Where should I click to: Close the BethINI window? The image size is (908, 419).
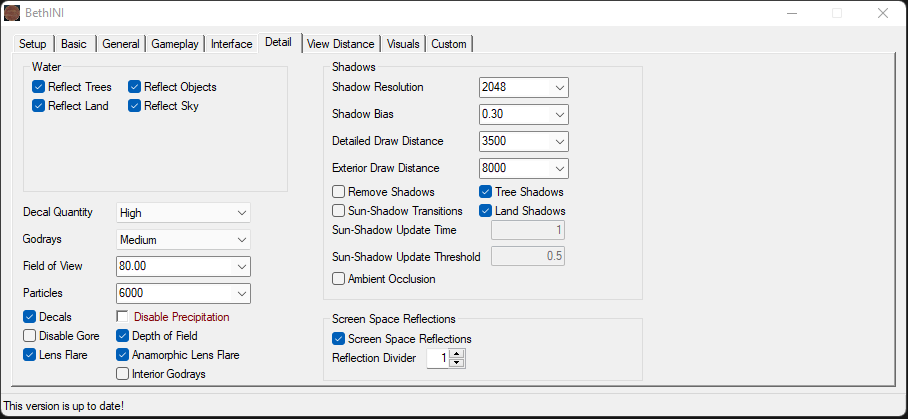(x=882, y=13)
